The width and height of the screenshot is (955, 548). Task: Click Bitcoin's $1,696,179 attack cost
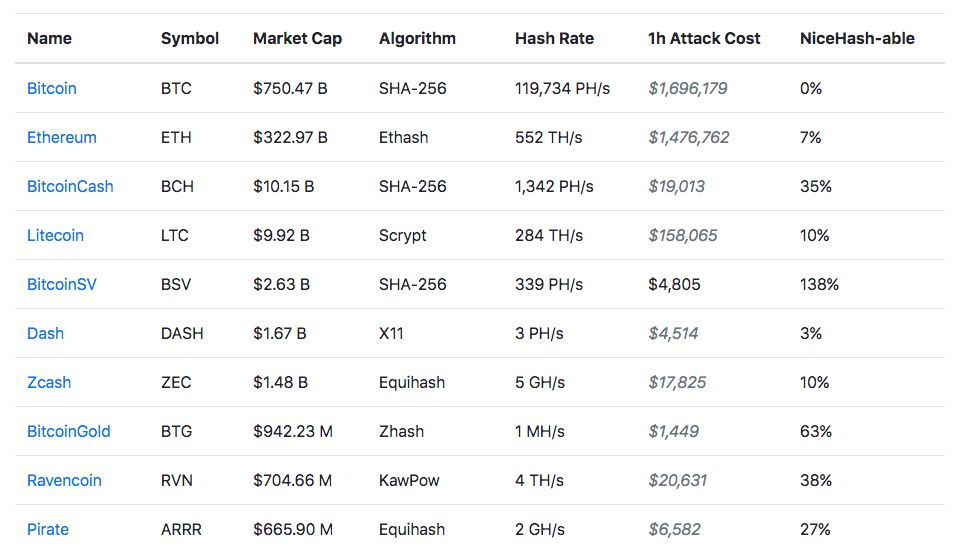pos(687,88)
